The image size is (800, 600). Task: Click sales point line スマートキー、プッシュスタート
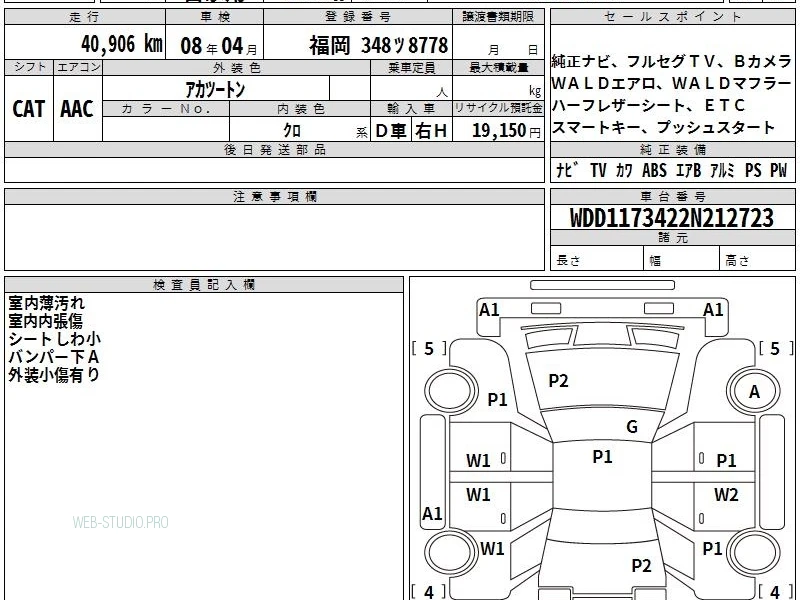tap(663, 127)
